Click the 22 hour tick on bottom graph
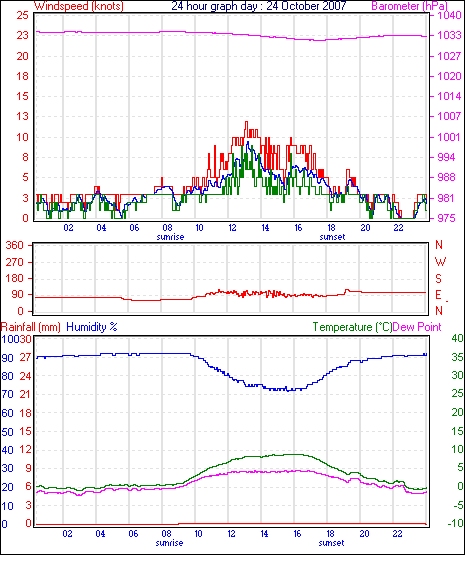The width and height of the screenshot is (466, 563). 397,534
